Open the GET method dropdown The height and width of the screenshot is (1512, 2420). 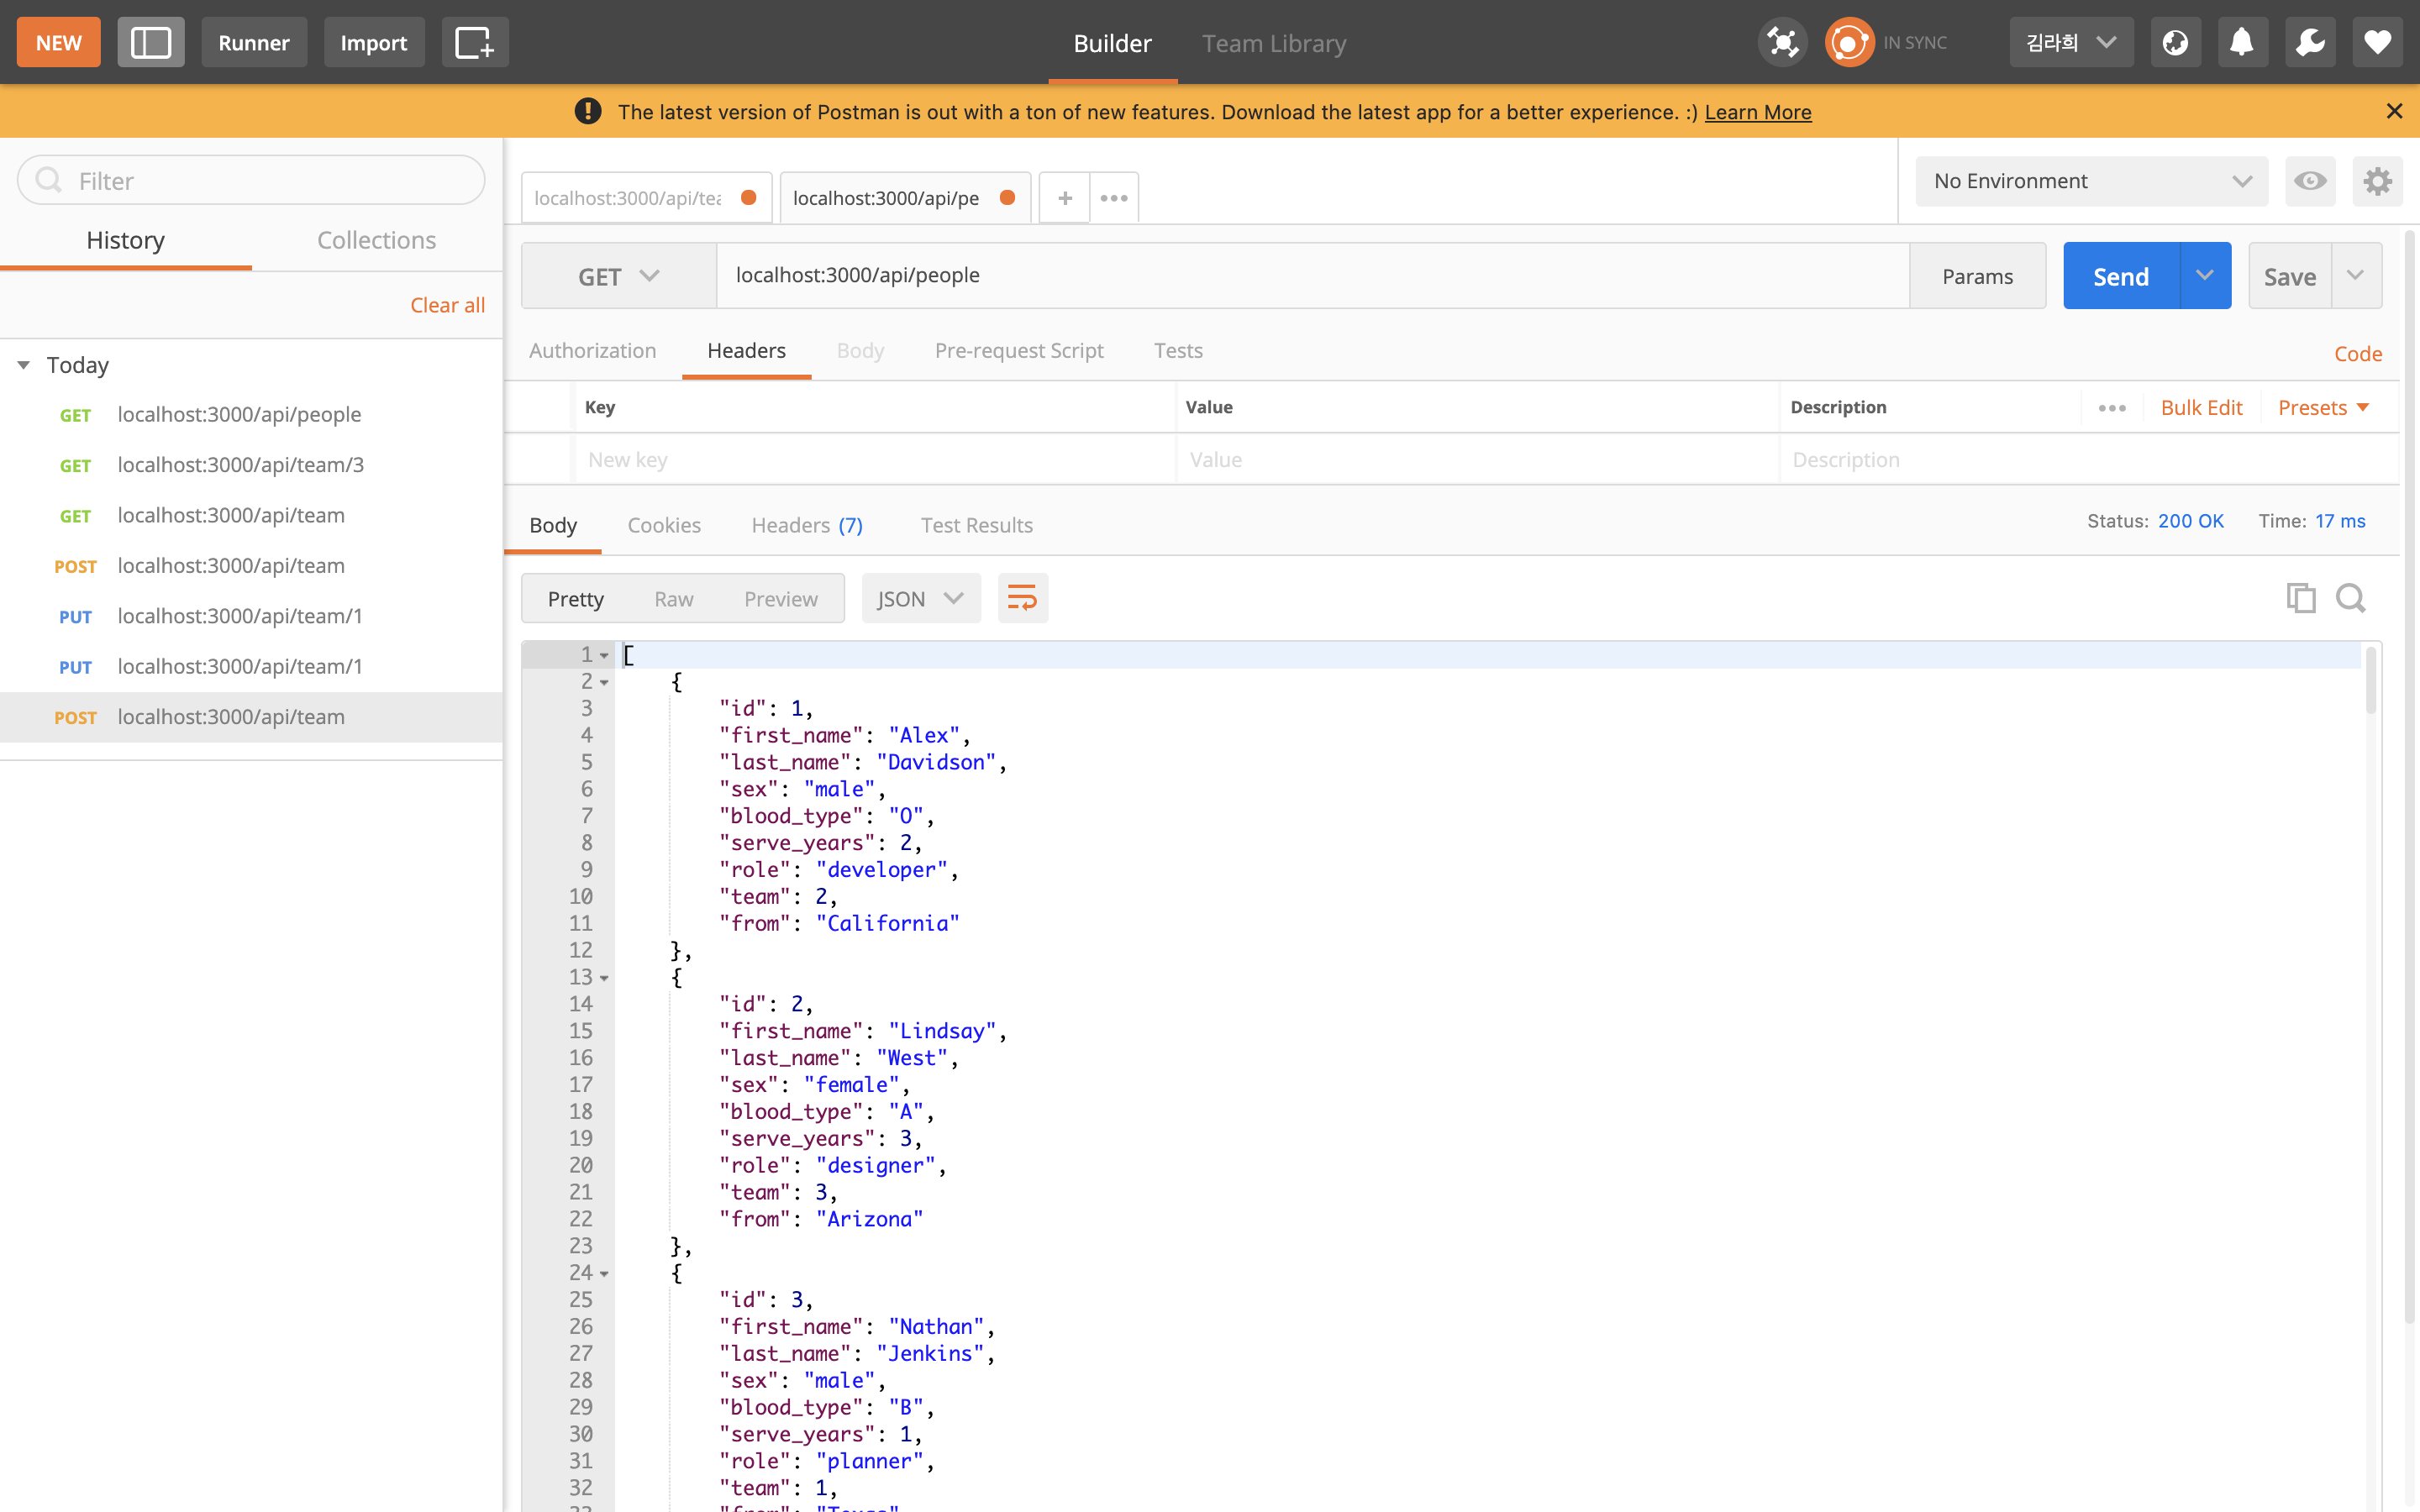pos(618,276)
